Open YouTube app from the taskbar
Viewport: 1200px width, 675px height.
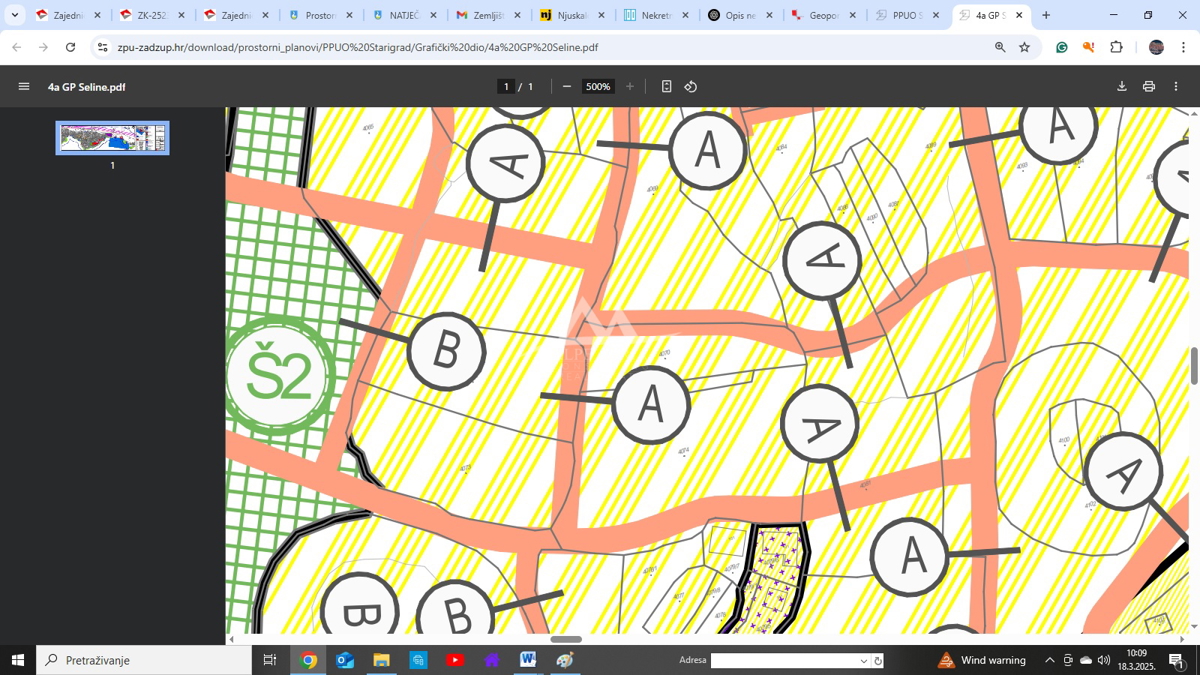click(455, 660)
